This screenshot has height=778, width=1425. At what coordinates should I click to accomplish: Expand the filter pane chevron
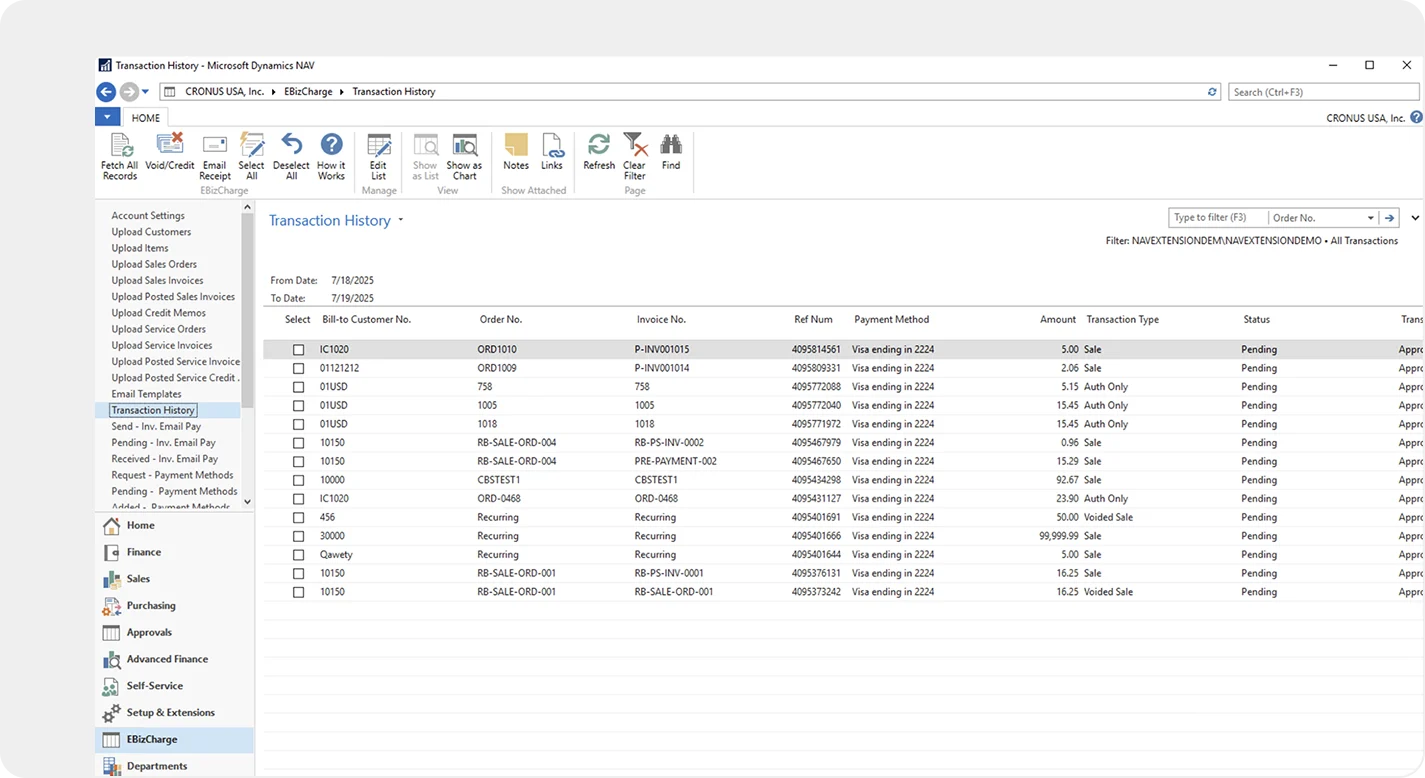(1415, 218)
